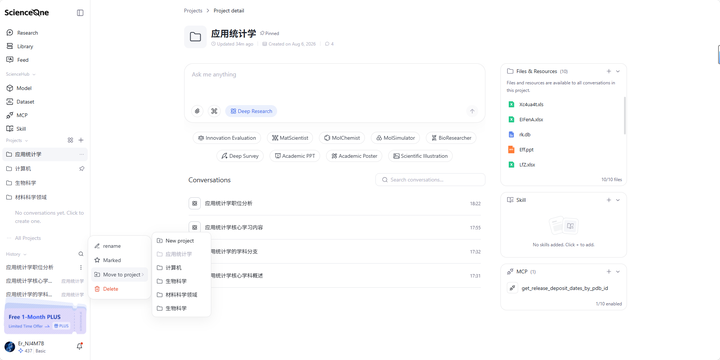Click the BioResearcher chip
This screenshot has width=720, height=360.
(451, 138)
